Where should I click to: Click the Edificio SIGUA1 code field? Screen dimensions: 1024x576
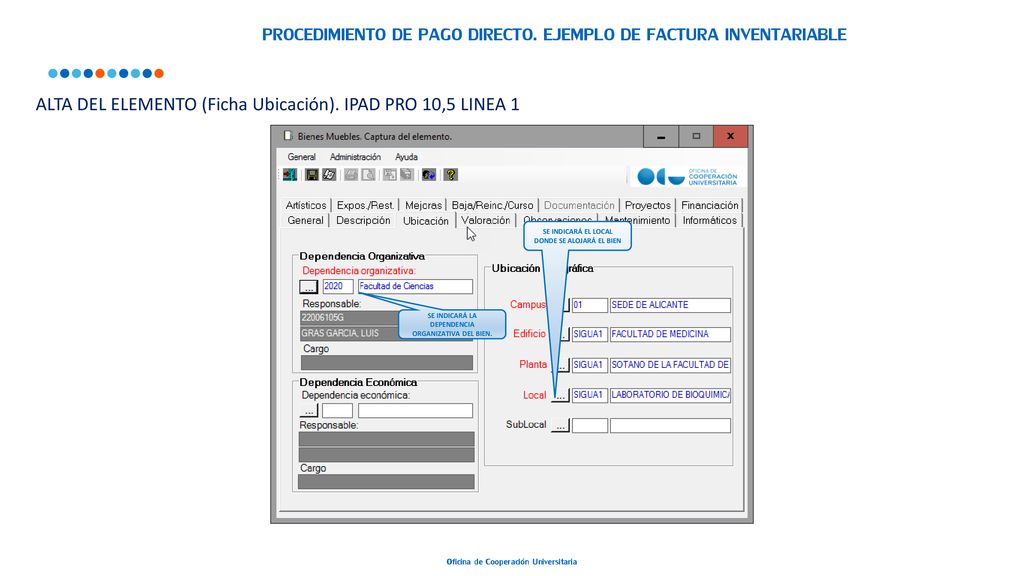click(x=590, y=334)
